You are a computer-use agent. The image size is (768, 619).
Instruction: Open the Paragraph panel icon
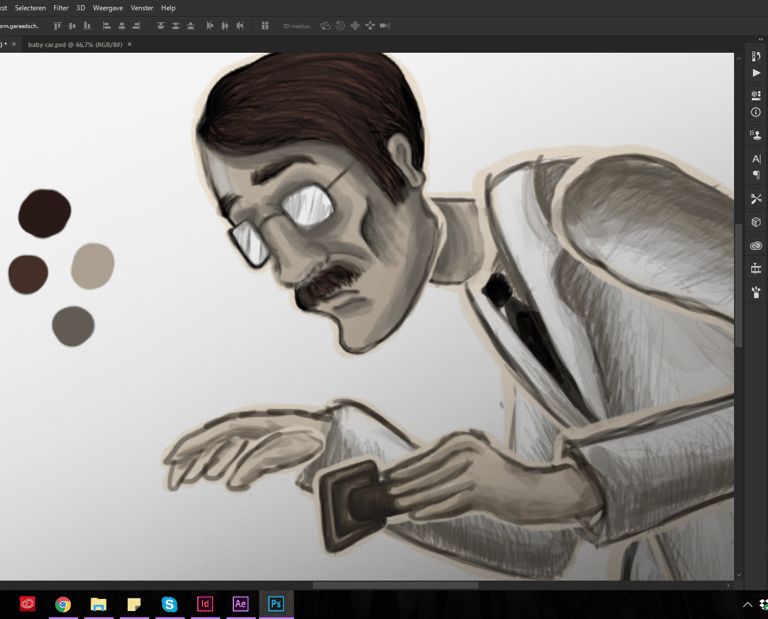click(756, 175)
